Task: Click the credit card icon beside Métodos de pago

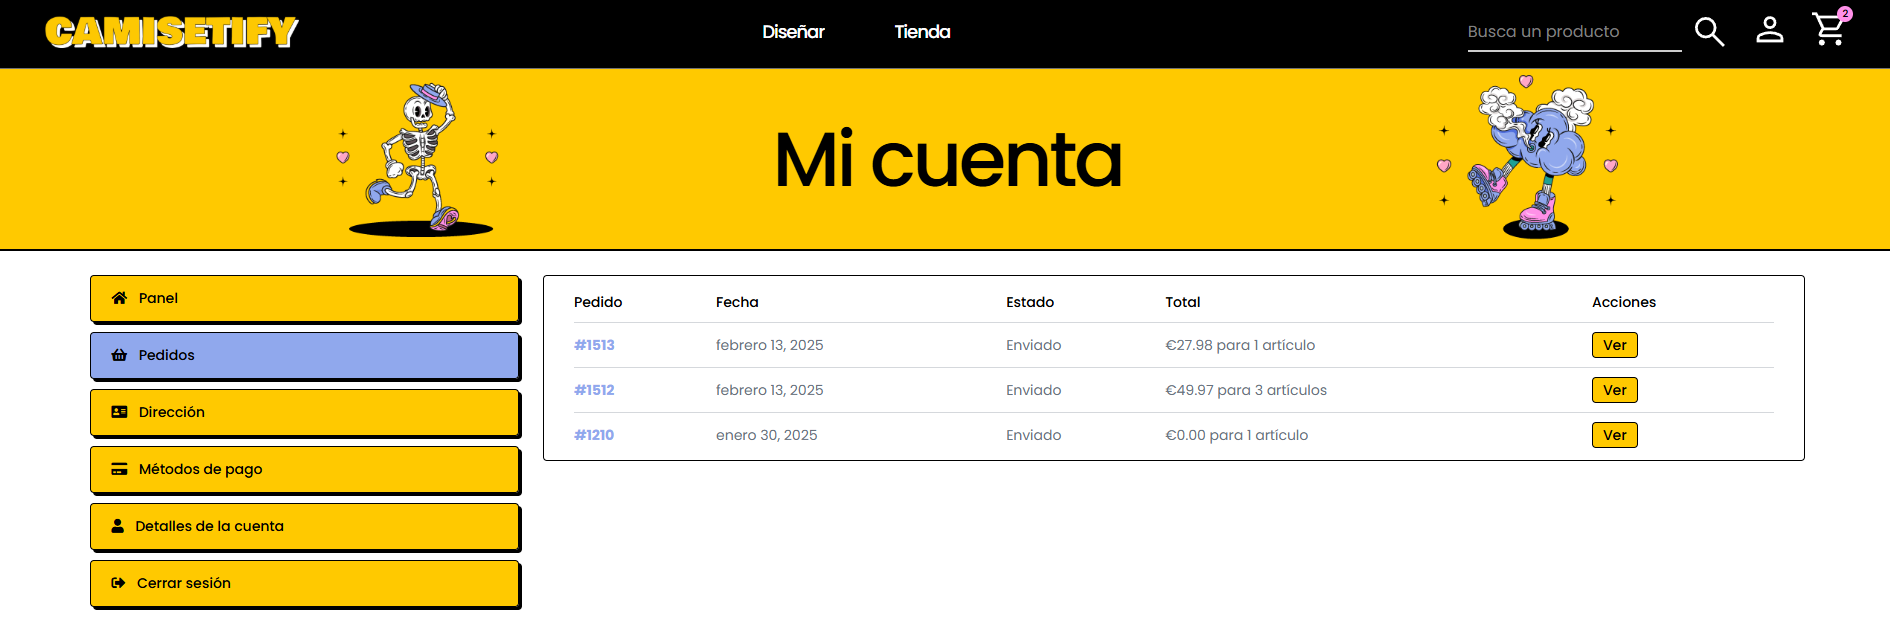Action: click(119, 469)
